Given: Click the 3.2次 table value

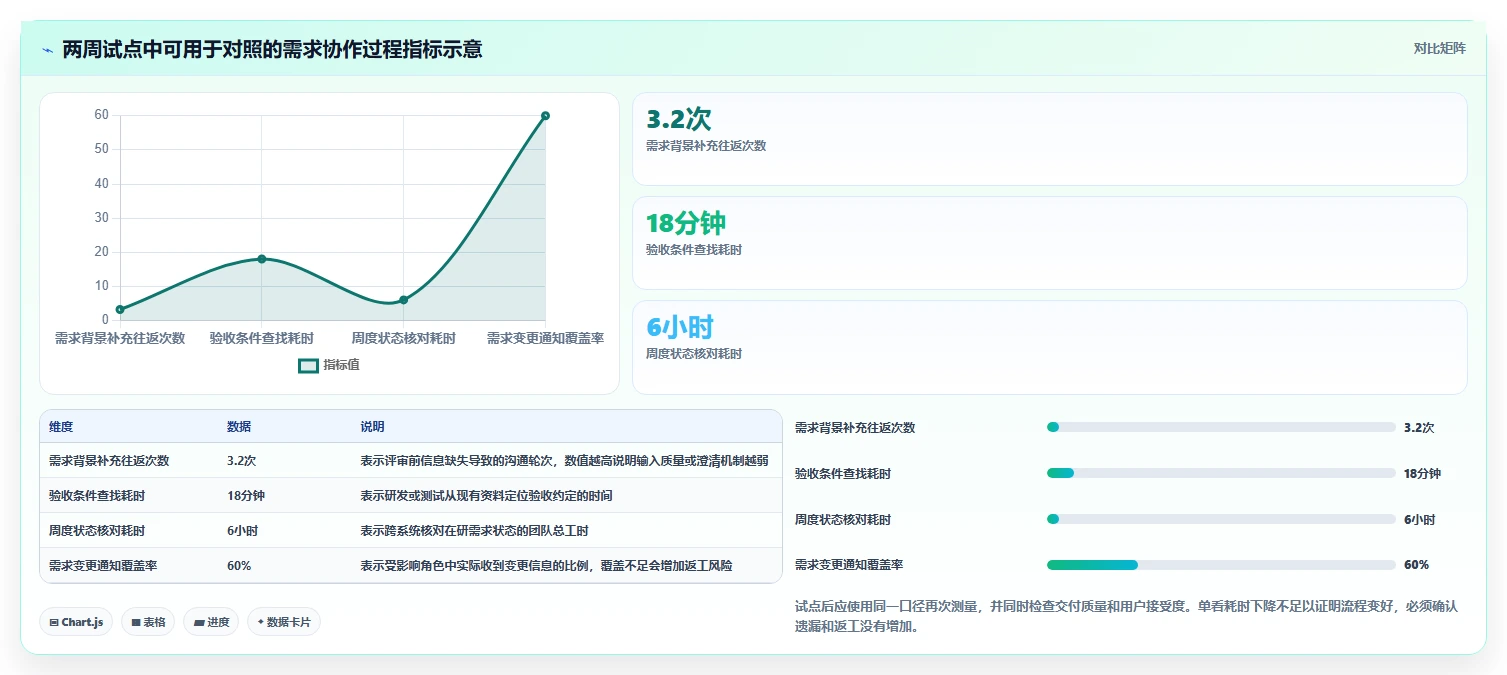Looking at the screenshot, I should (242, 461).
